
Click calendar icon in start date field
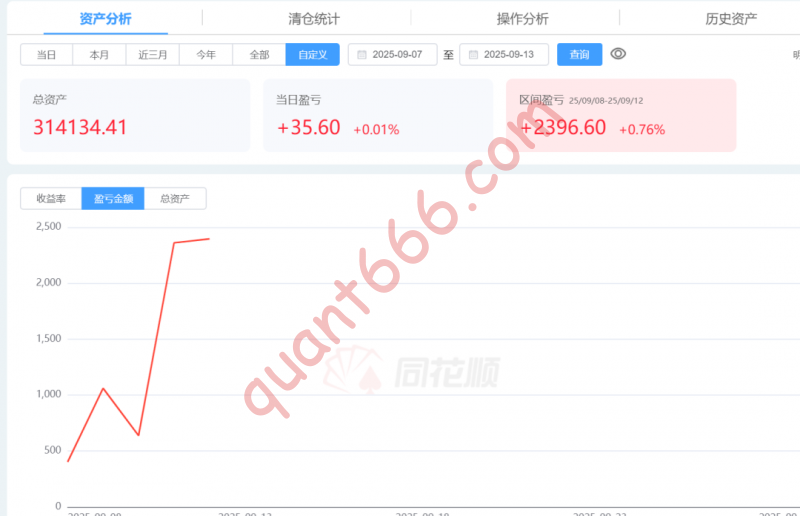tap(362, 55)
